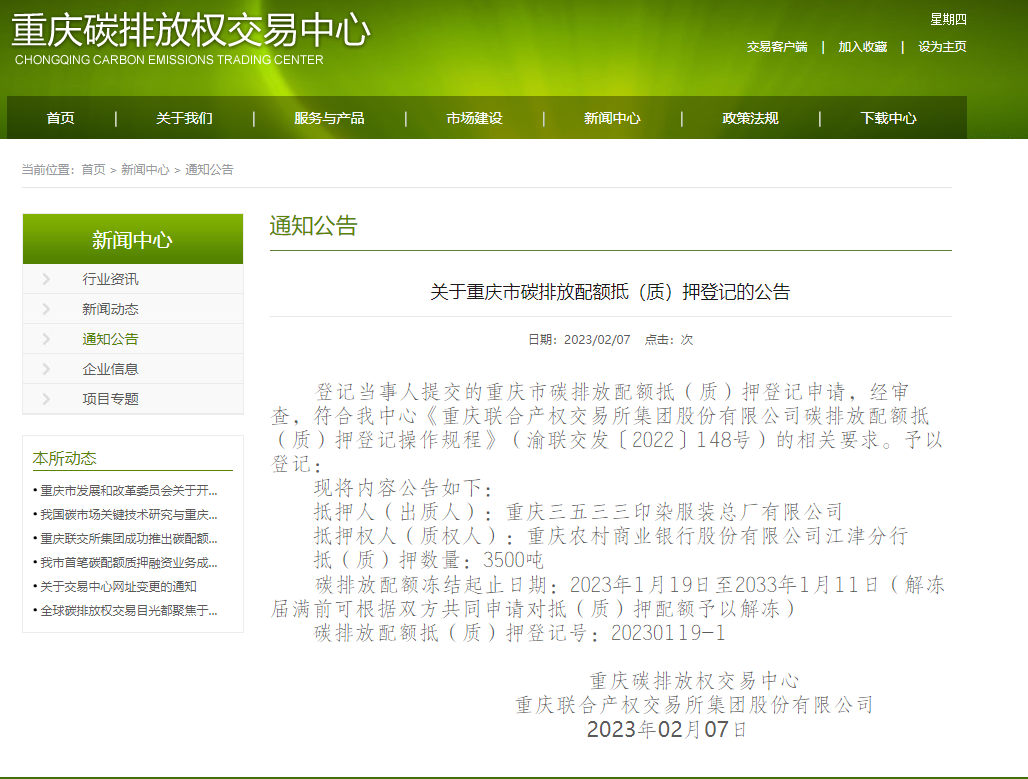
Task: Click the date text 2023/02/07
Action: 597,340
